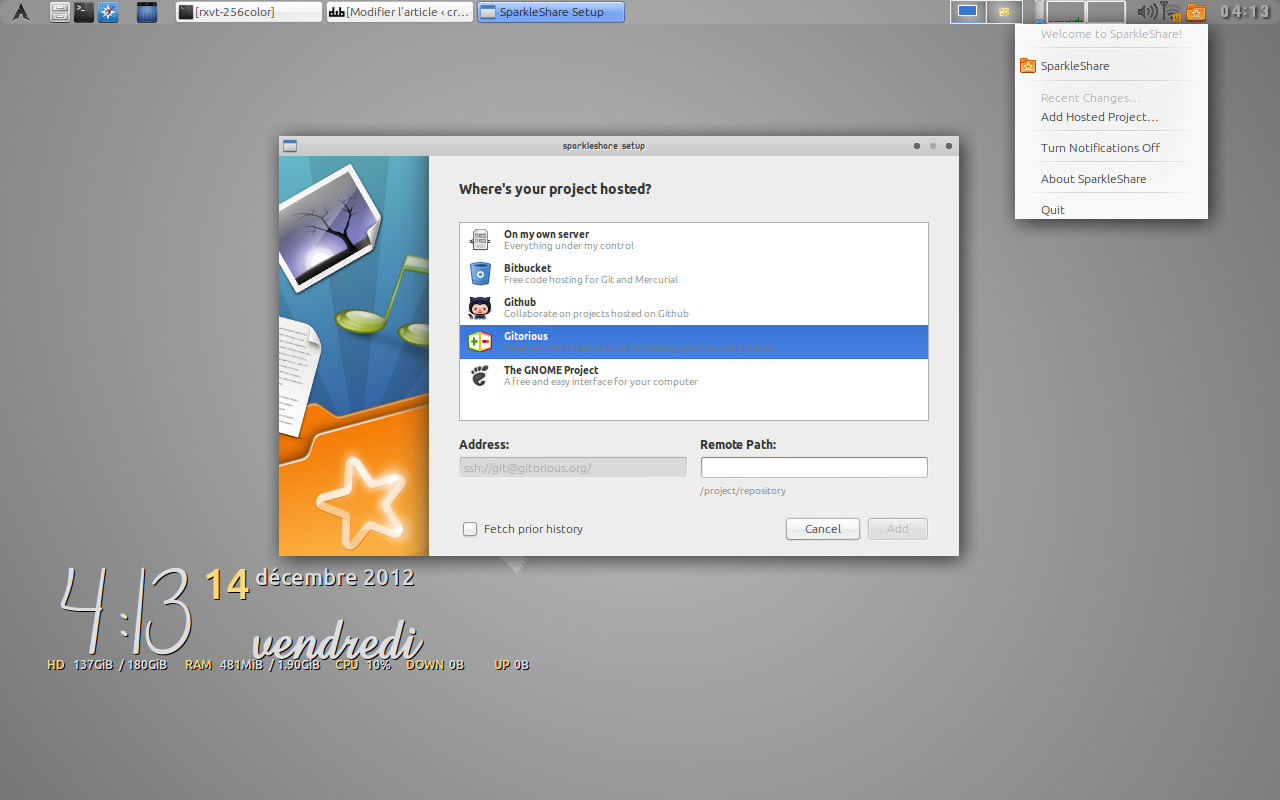
Task: Click the SparkleShare orange folder tray icon
Action: point(1196,12)
